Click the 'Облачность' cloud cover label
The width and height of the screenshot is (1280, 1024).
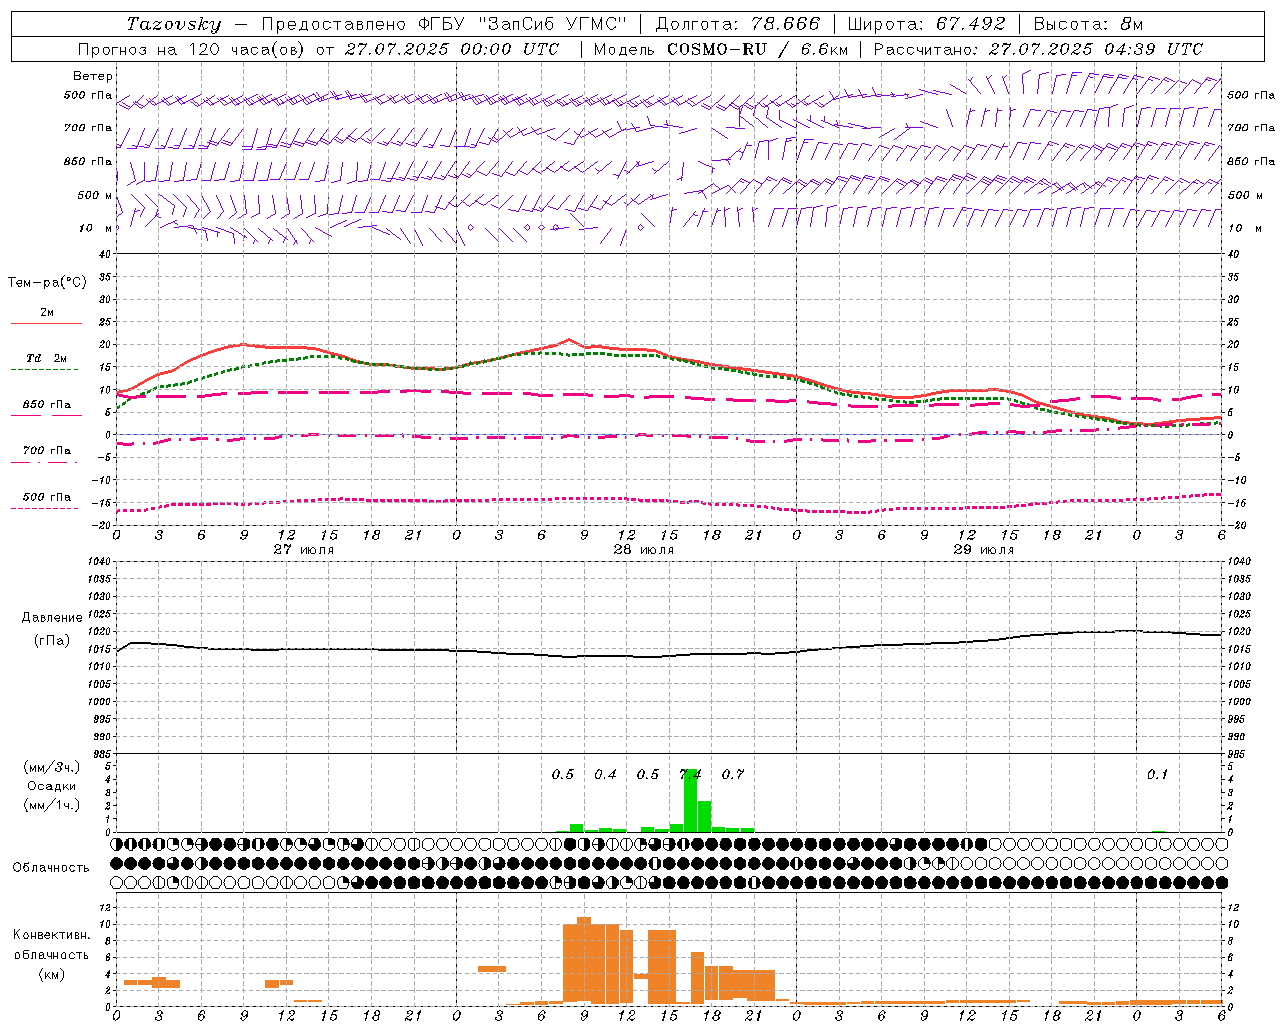click(x=51, y=868)
